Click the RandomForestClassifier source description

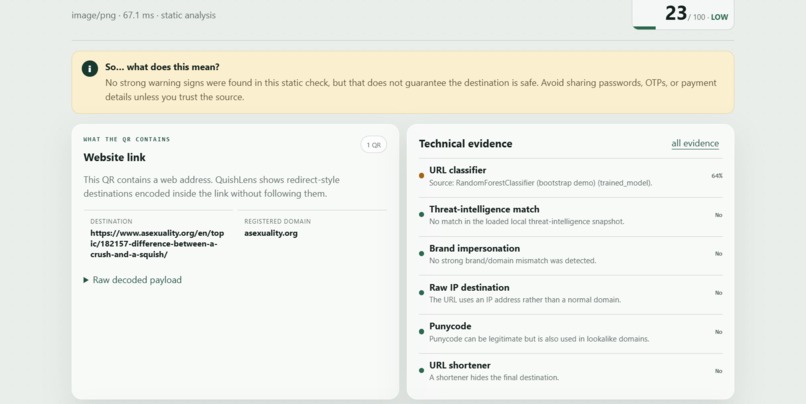541,183
